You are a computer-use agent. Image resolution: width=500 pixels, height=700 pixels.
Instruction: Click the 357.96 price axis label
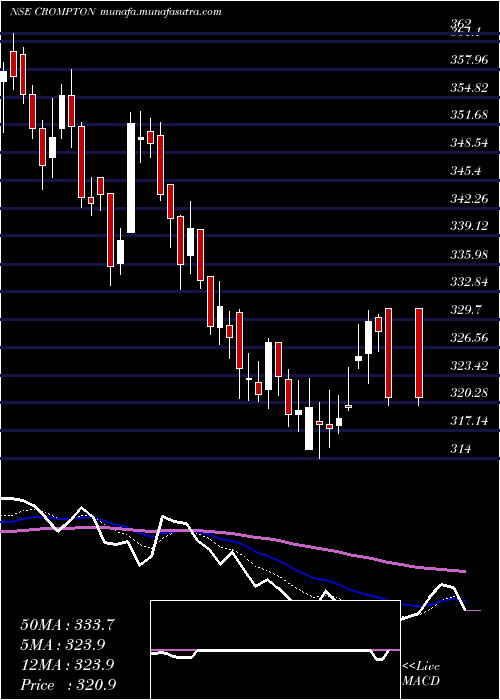pyautogui.click(x=469, y=60)
